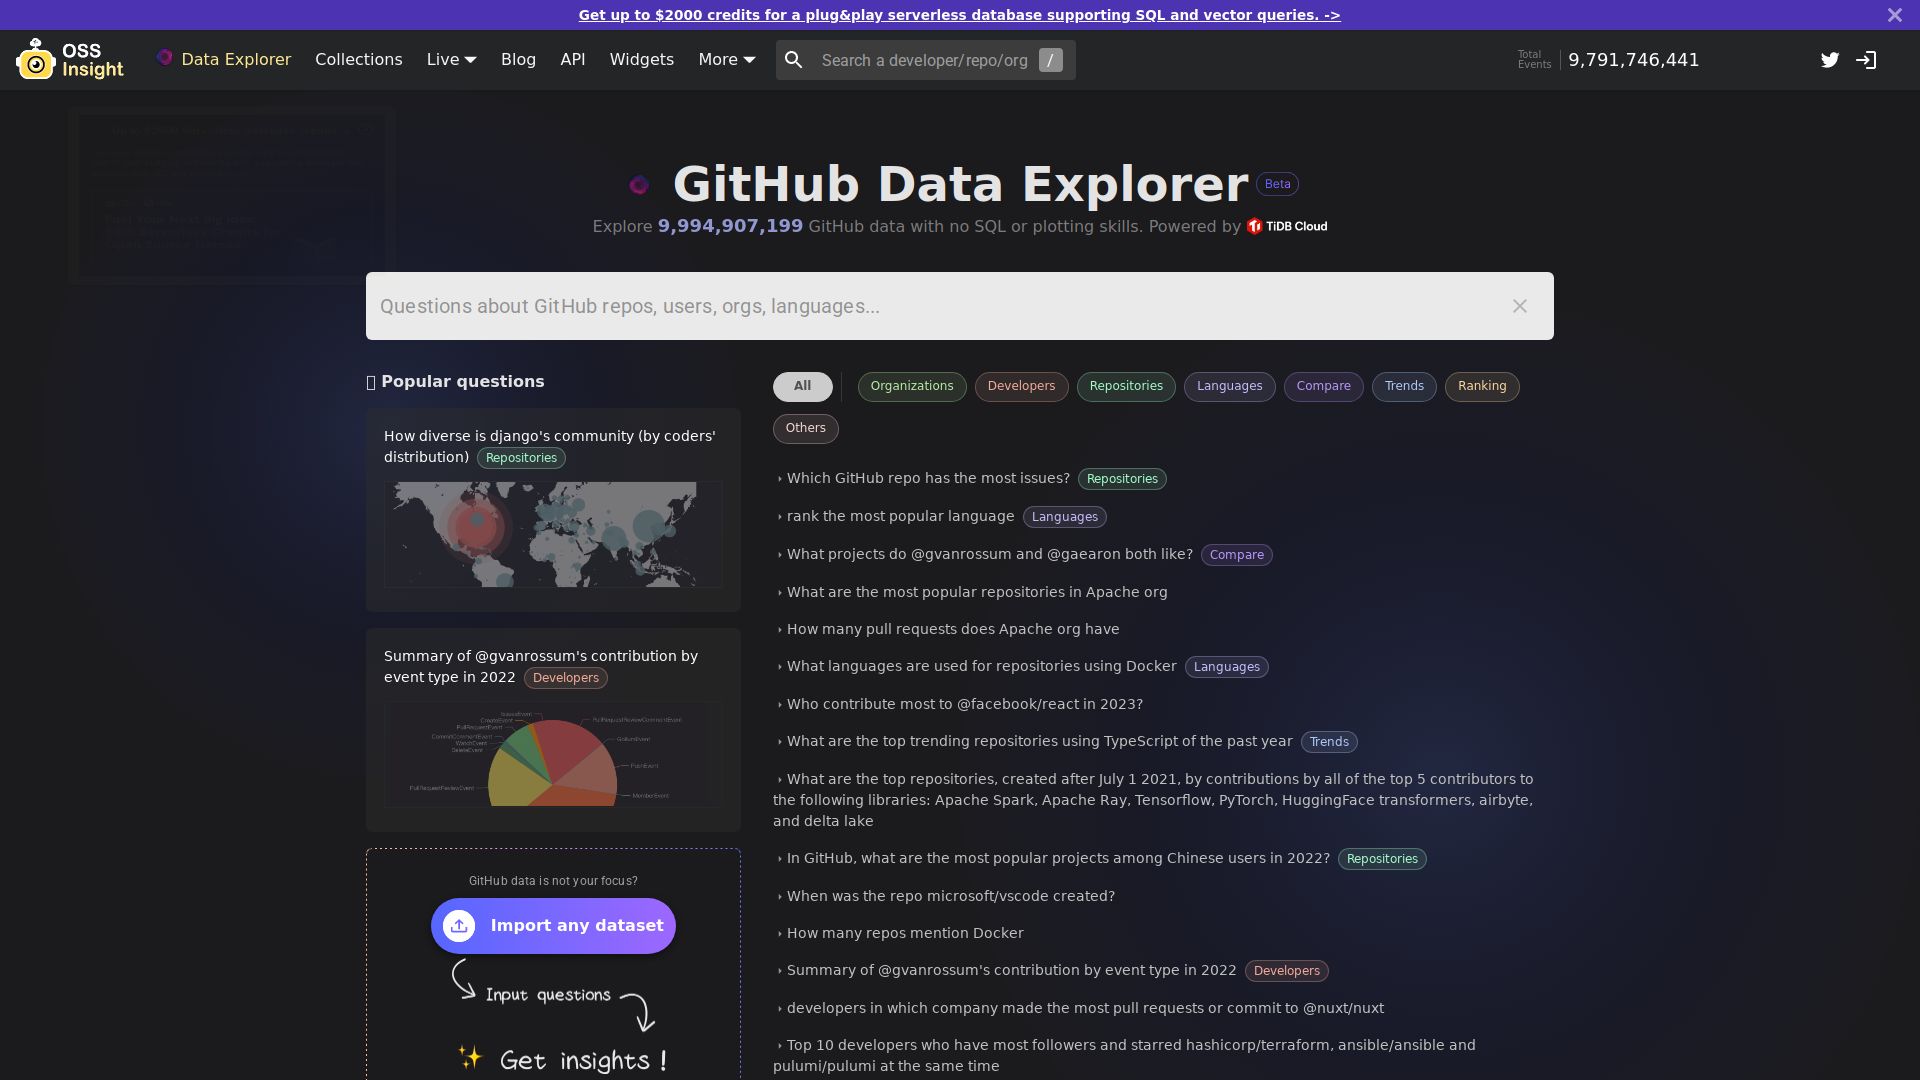Click inside the questions input box

coord(900,306)
